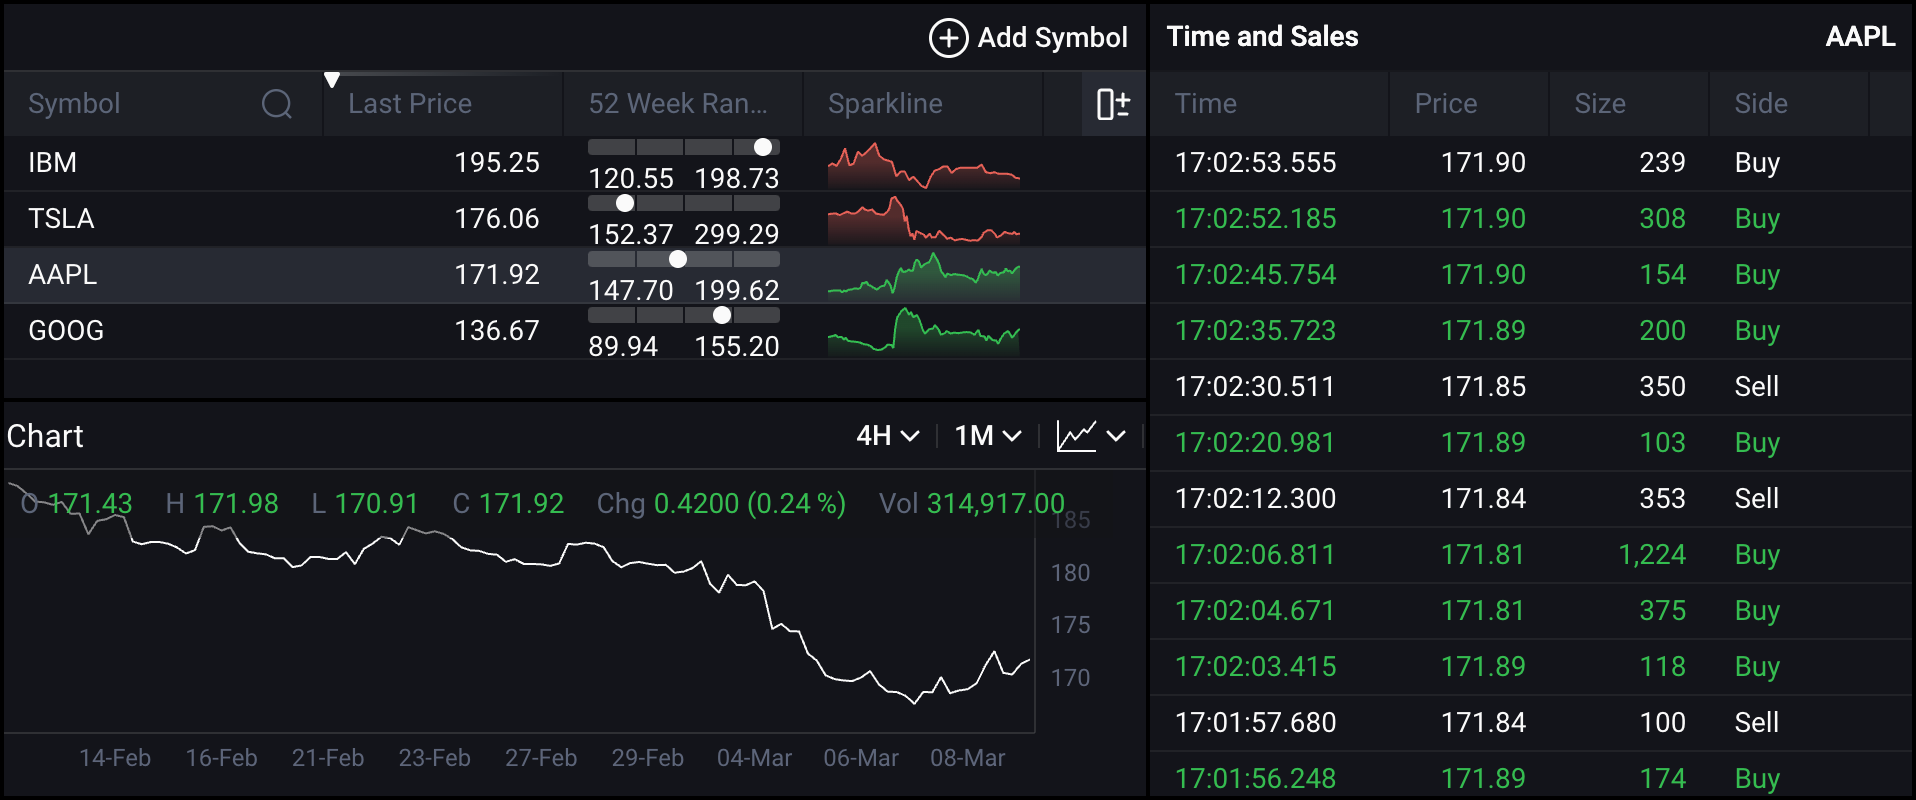Click the chart high value 171.98
The width and height of the screenshot is (1916, 800).
point(236,503)
